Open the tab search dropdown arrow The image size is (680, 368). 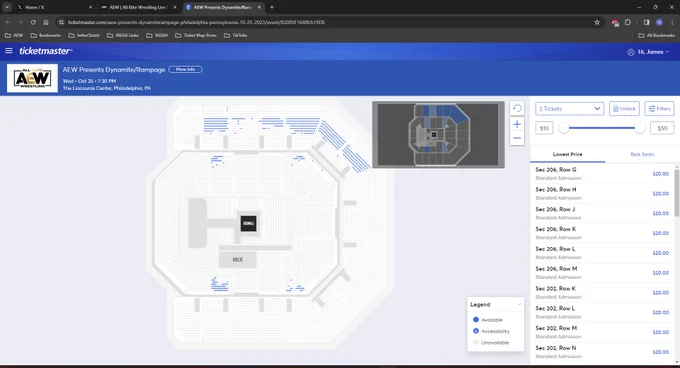[7, 7]
